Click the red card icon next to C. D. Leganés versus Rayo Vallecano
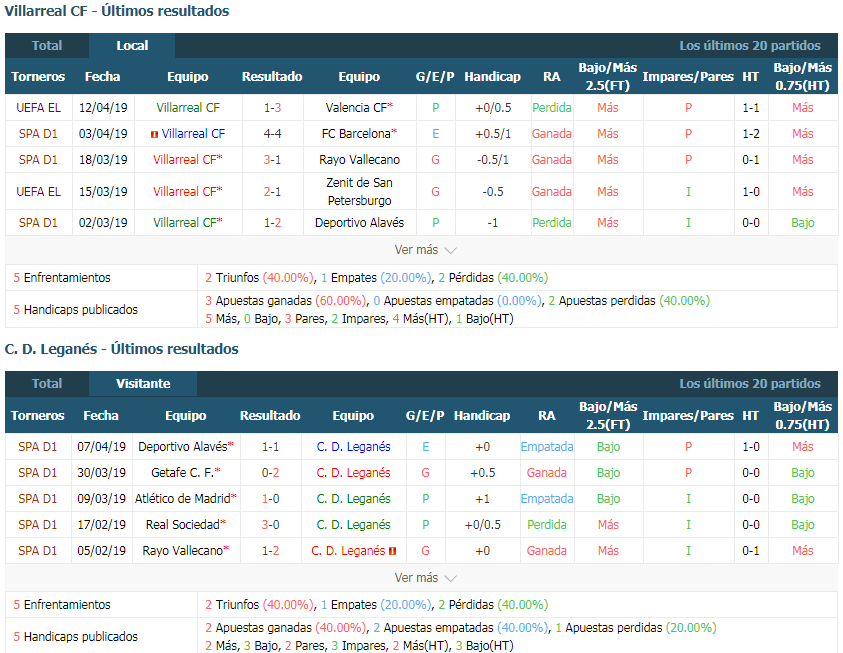Viewport: 843px width, 653px height. 392,551
